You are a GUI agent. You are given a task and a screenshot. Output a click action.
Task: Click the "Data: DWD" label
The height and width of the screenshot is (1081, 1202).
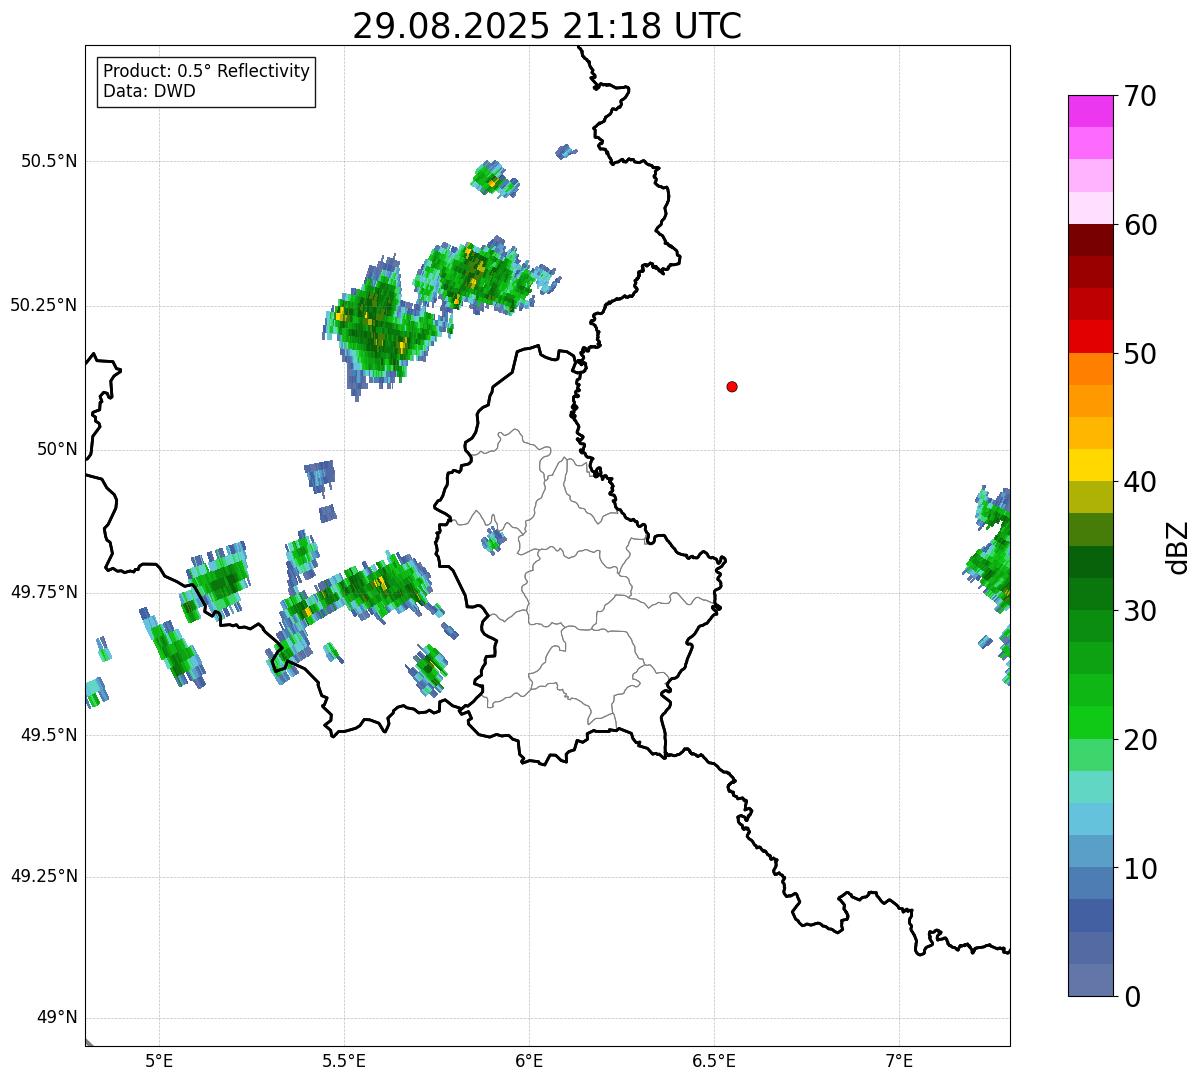tap(149, 92)
